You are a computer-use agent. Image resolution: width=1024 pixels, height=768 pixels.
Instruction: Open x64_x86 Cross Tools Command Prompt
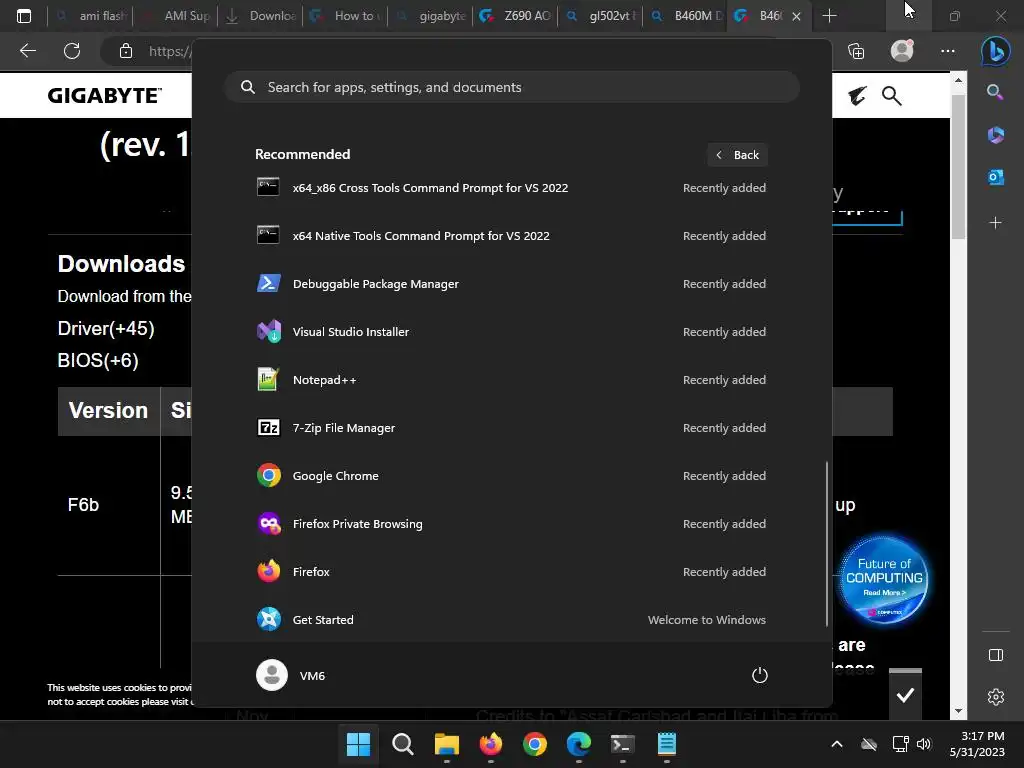click(511, 188)
